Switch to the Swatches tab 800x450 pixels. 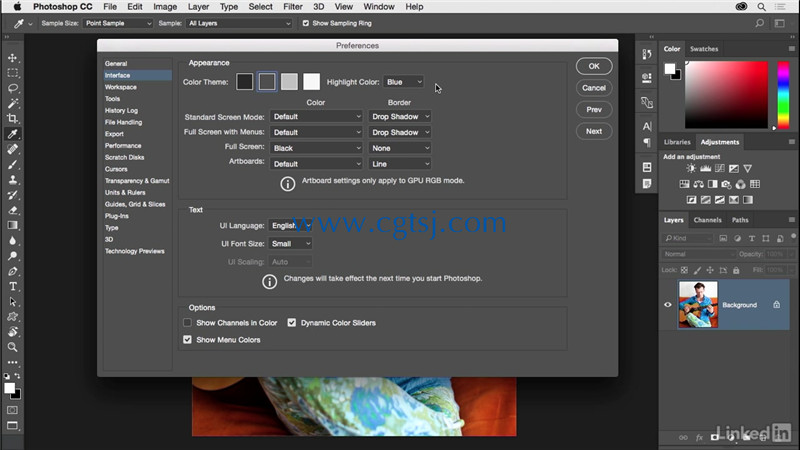click(704, 49)
